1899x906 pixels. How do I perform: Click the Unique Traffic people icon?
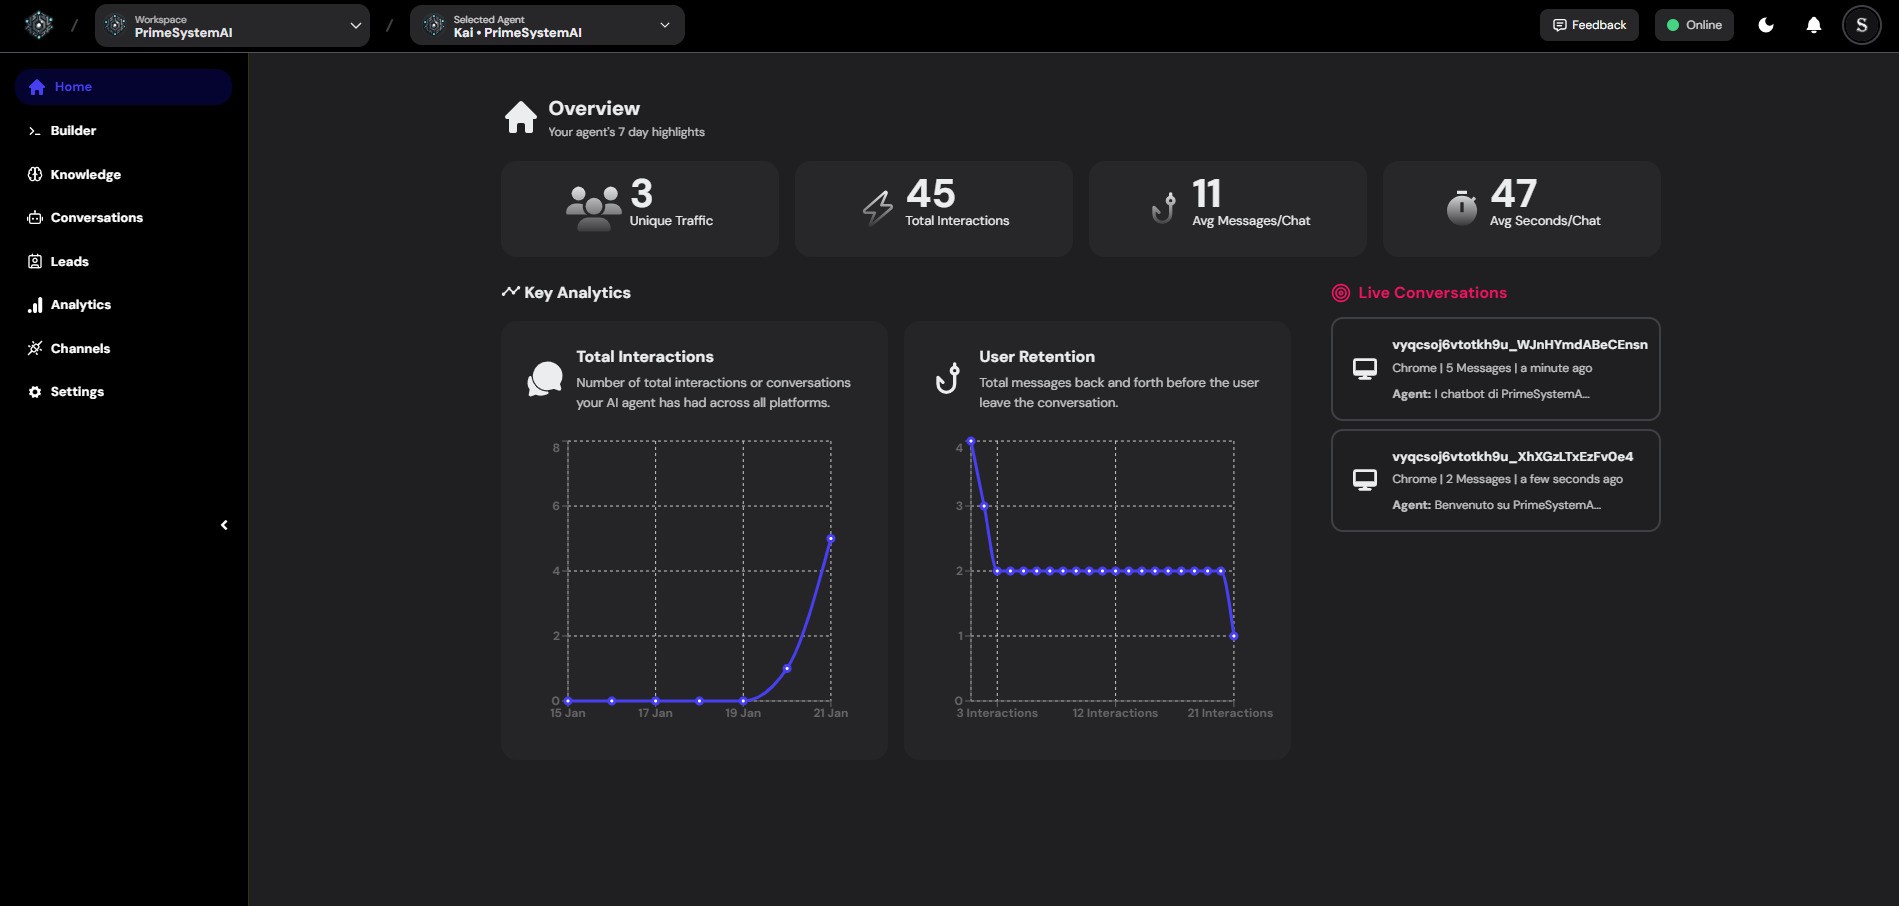tap(593, 207)
